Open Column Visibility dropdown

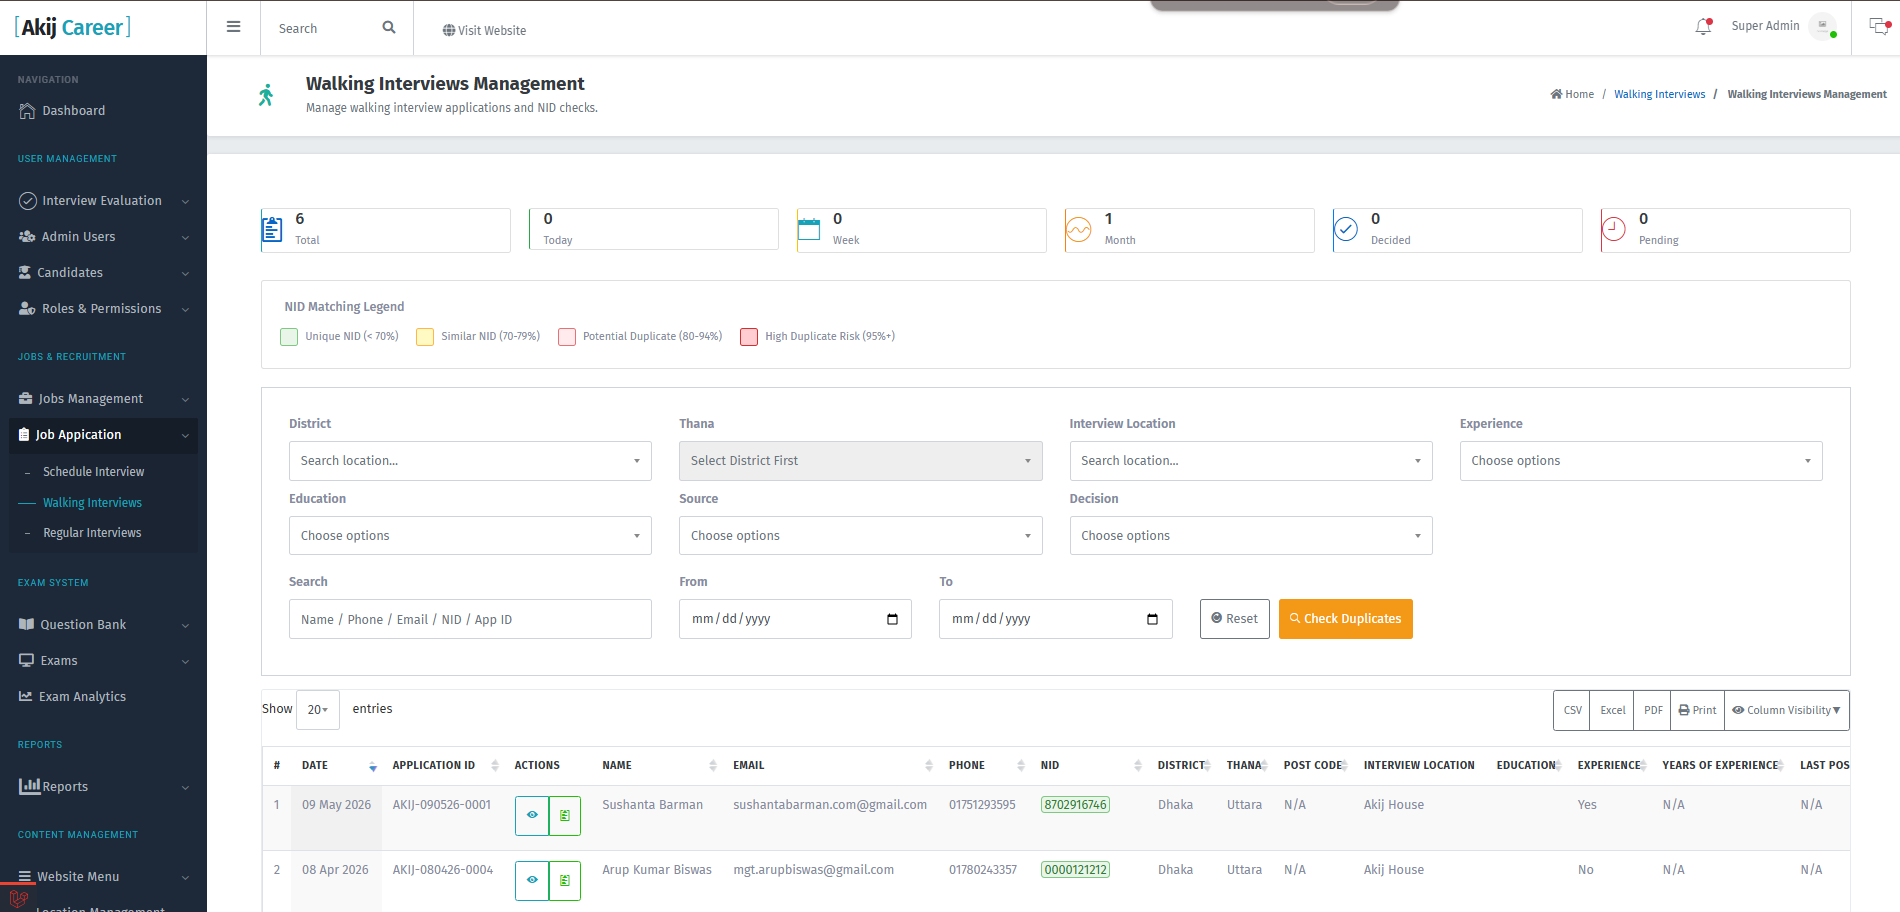[1786, 710]
